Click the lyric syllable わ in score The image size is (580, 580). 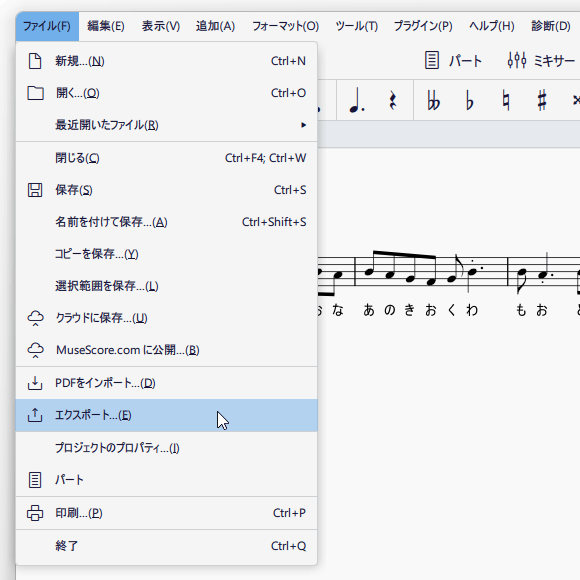coord(472,310)
